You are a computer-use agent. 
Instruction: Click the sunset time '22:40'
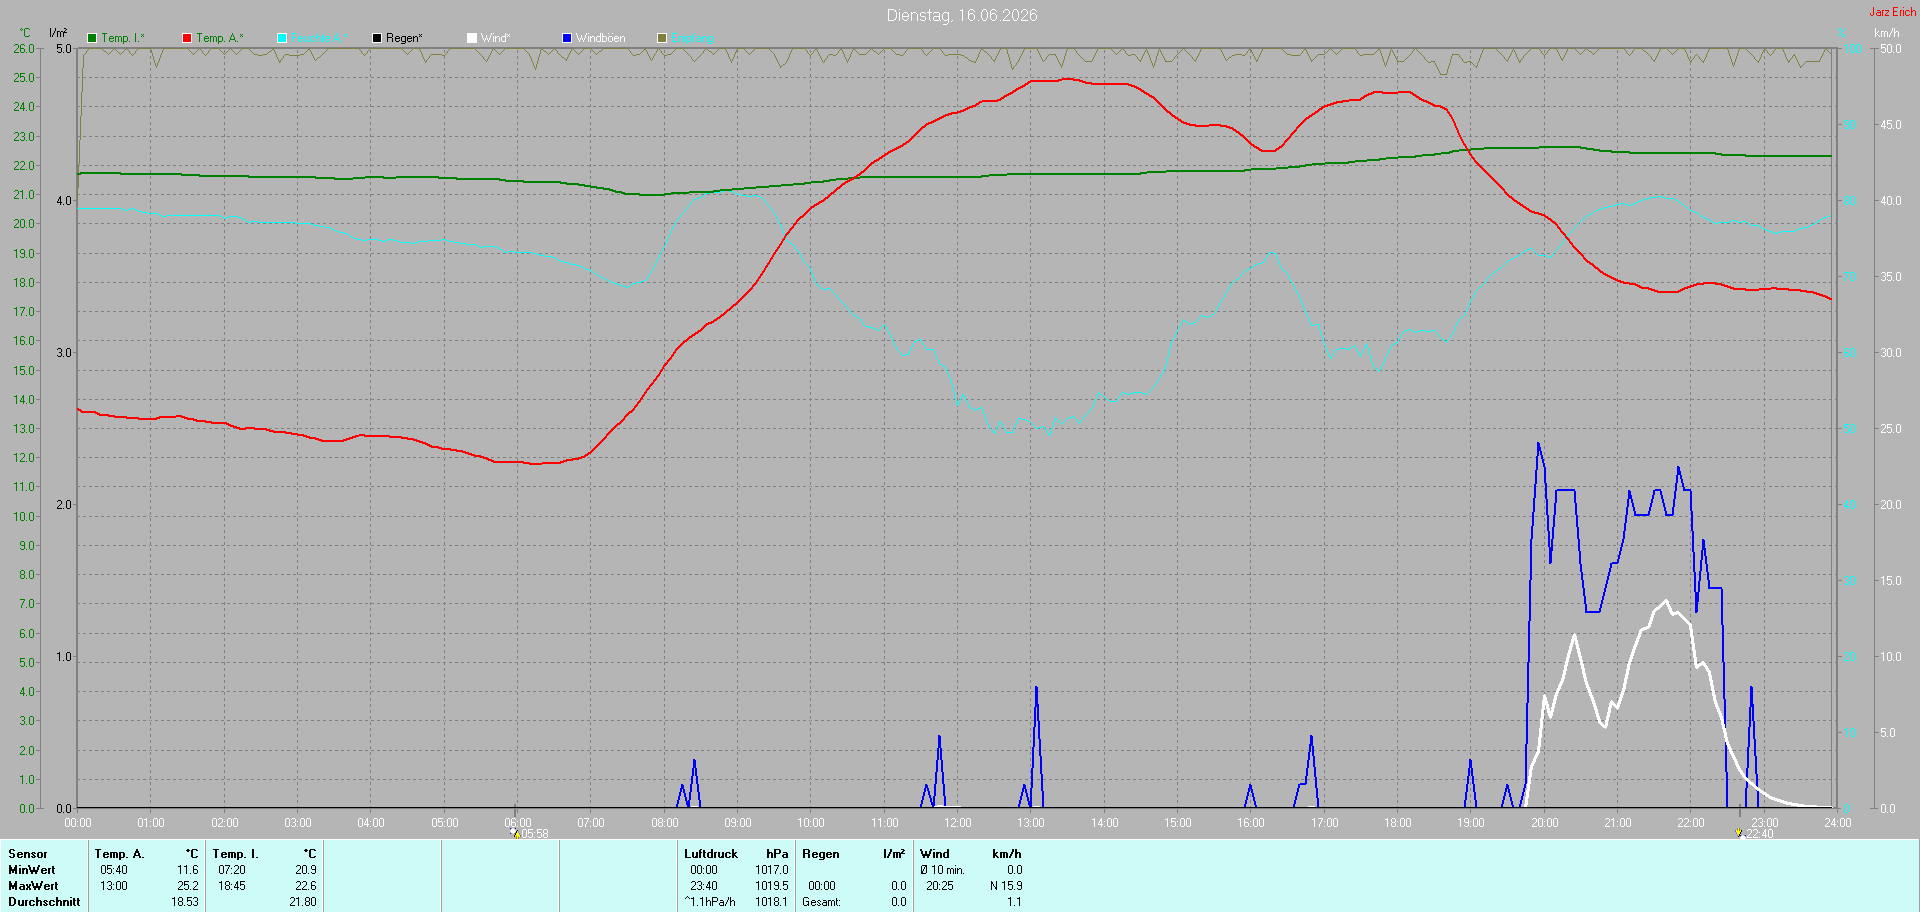1759,834
